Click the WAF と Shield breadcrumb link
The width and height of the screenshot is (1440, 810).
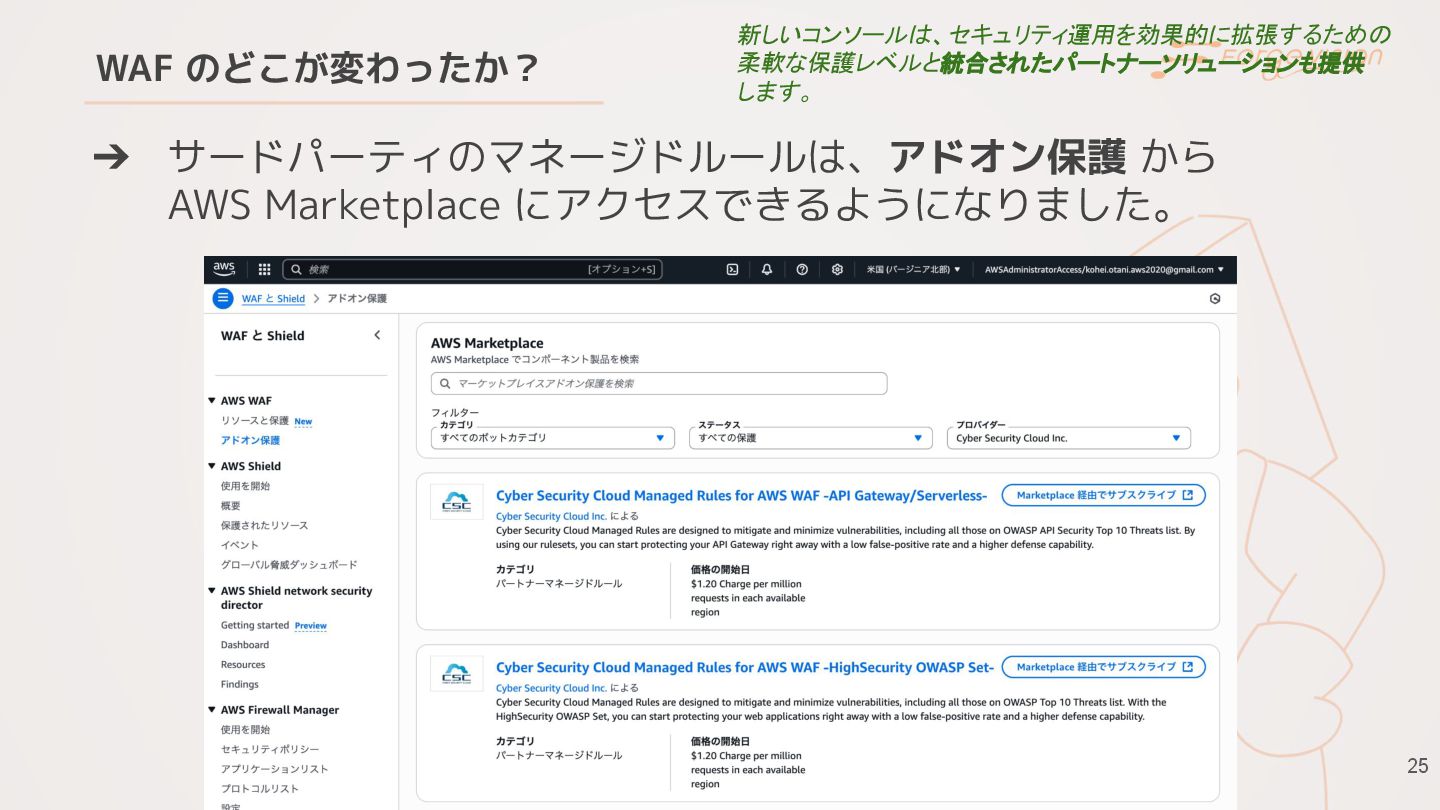[x=273, y=298]
